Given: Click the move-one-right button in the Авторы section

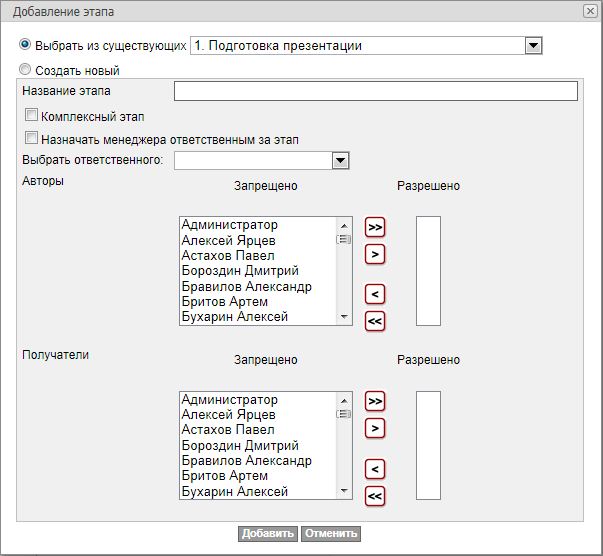Looking at the screenshot, I should tap(375, 254).
